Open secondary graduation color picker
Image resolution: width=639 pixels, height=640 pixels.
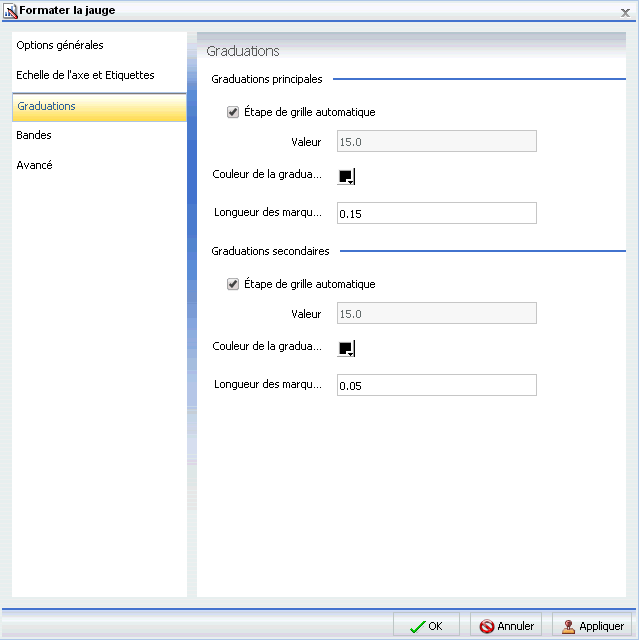(346, 348)
